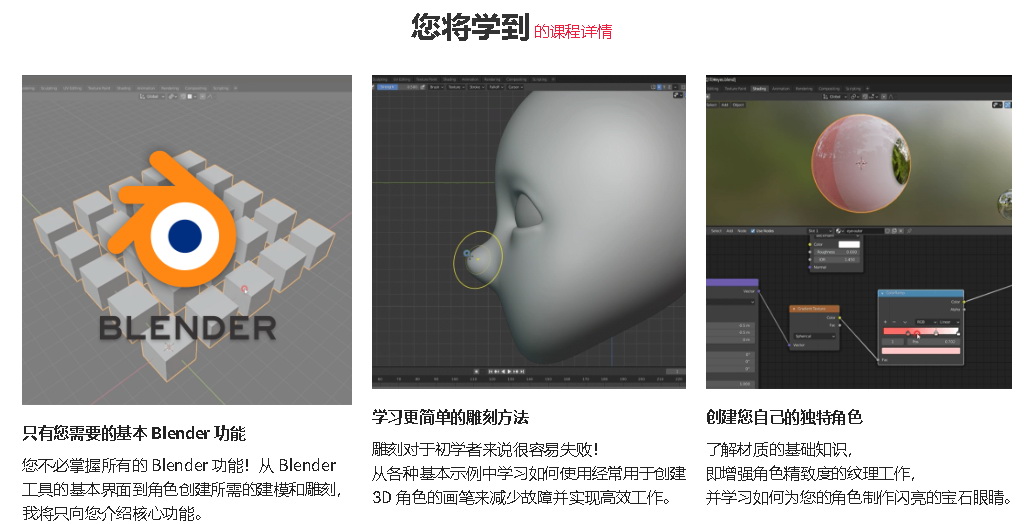Select heading '学习更简单的雕刻方法'
Screen dimensions: 1025x524
[450, 418]
